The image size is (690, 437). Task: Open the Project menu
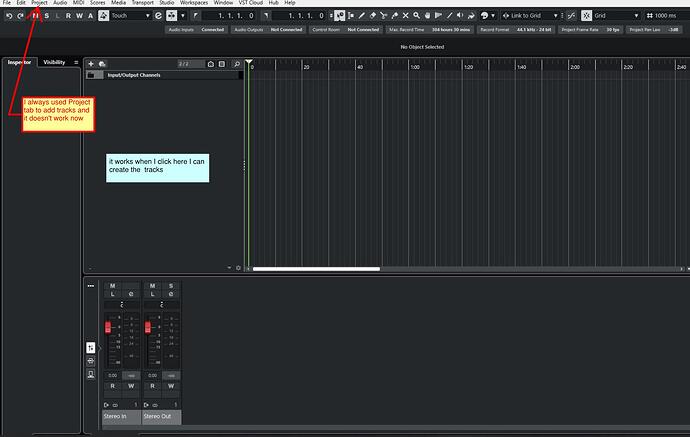coord(39,3)
